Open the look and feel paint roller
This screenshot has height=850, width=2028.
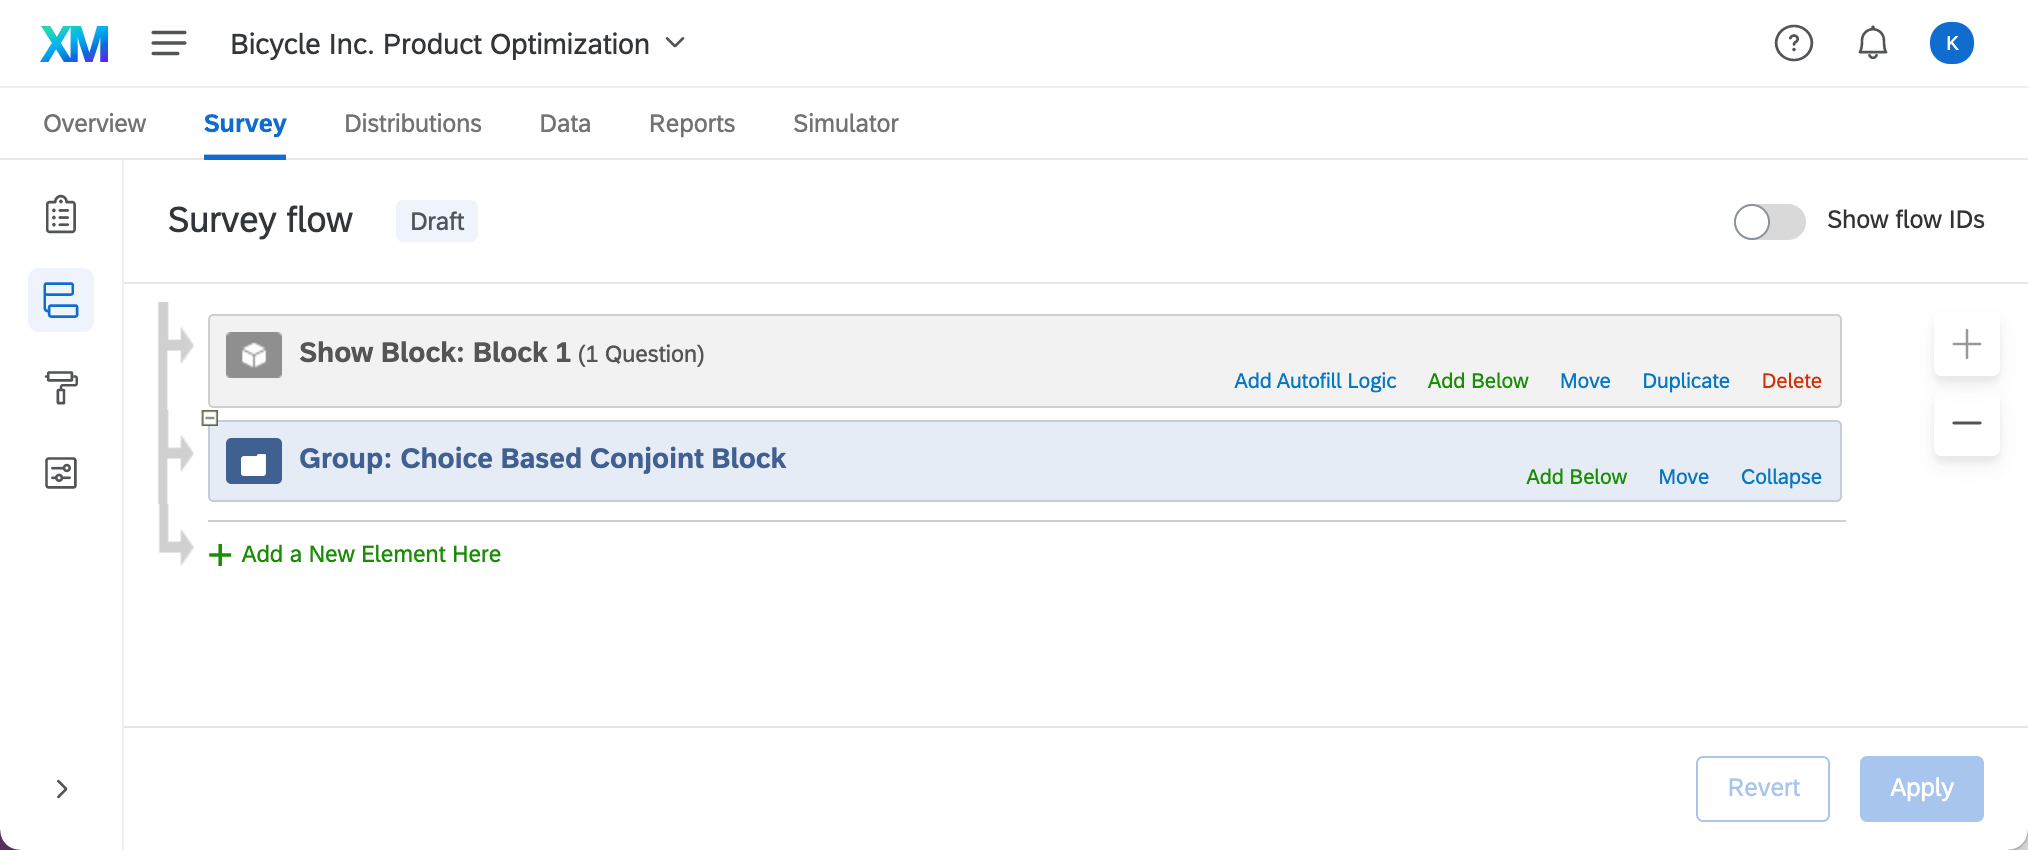click(61, 387)
